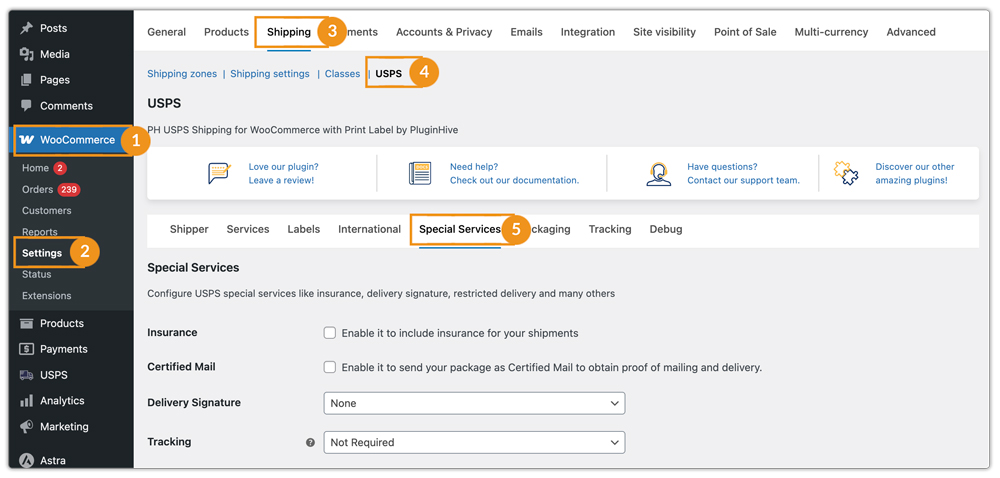Switch to the Shipper sub-tab

(x=189, y=229)
